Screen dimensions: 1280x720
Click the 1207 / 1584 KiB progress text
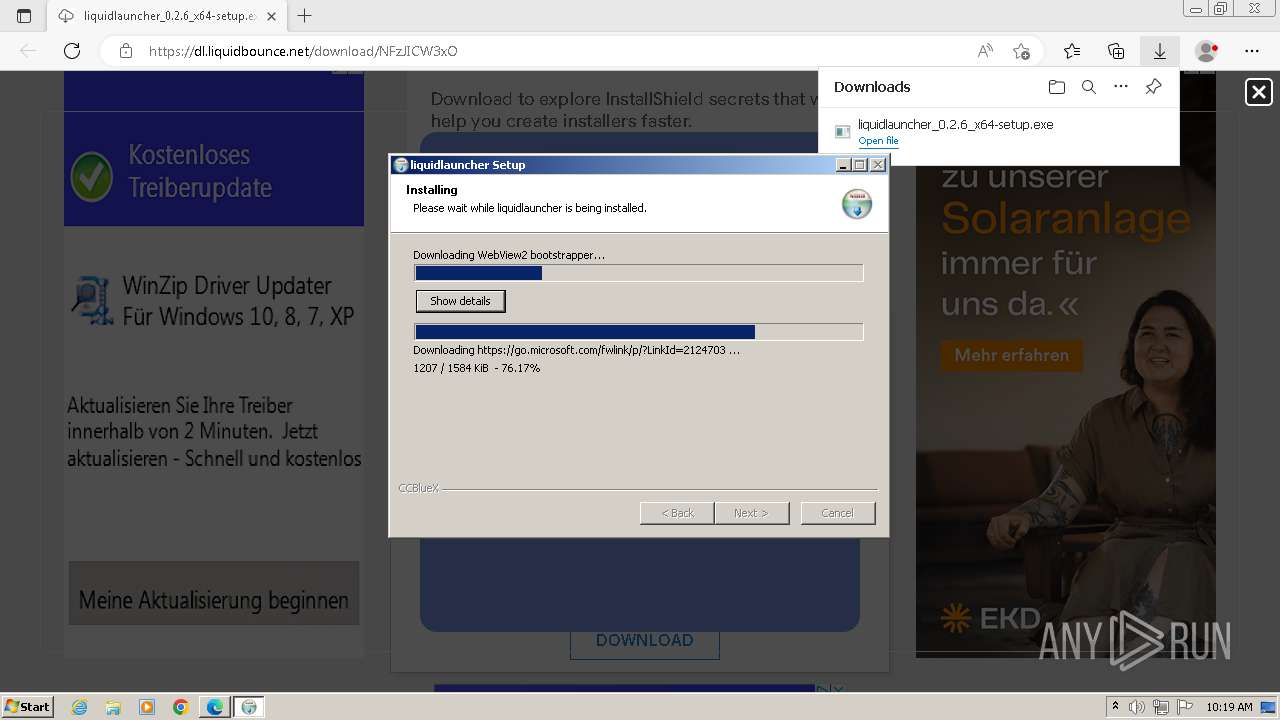pyautogui.click(x=476, y=368)
